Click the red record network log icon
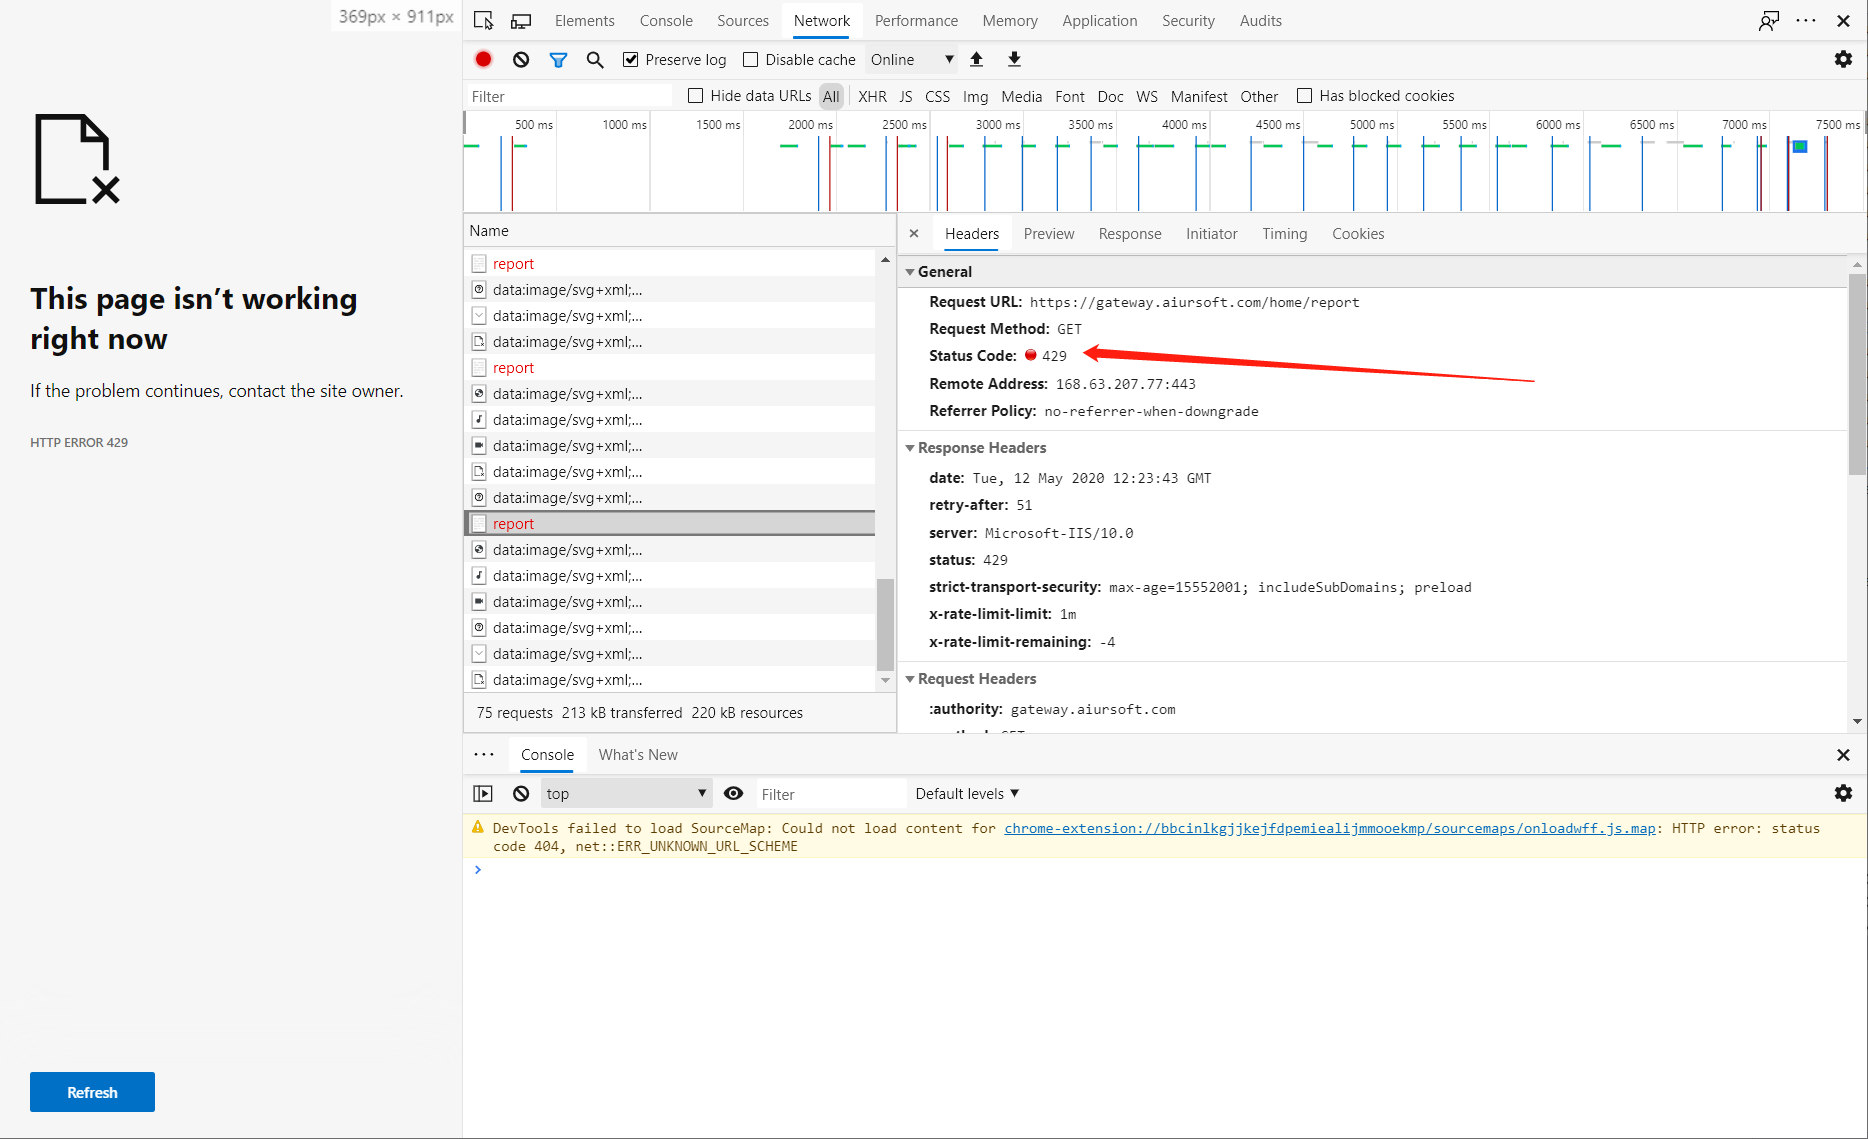Screen dimensions: 1868x1139 (483, 60)
